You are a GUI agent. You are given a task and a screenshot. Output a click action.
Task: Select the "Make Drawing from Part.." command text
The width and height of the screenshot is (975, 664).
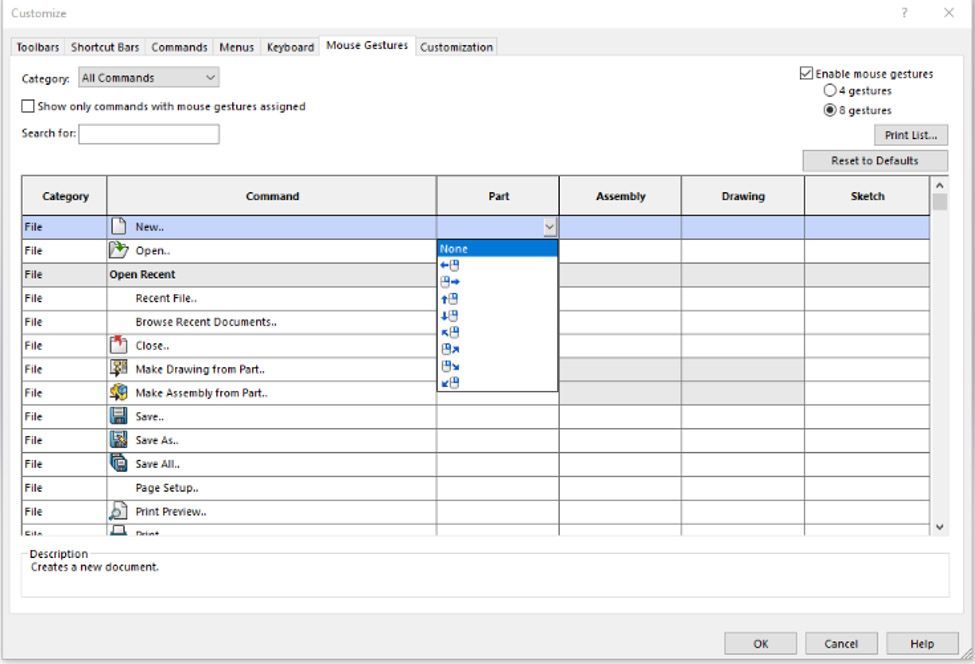200,369
